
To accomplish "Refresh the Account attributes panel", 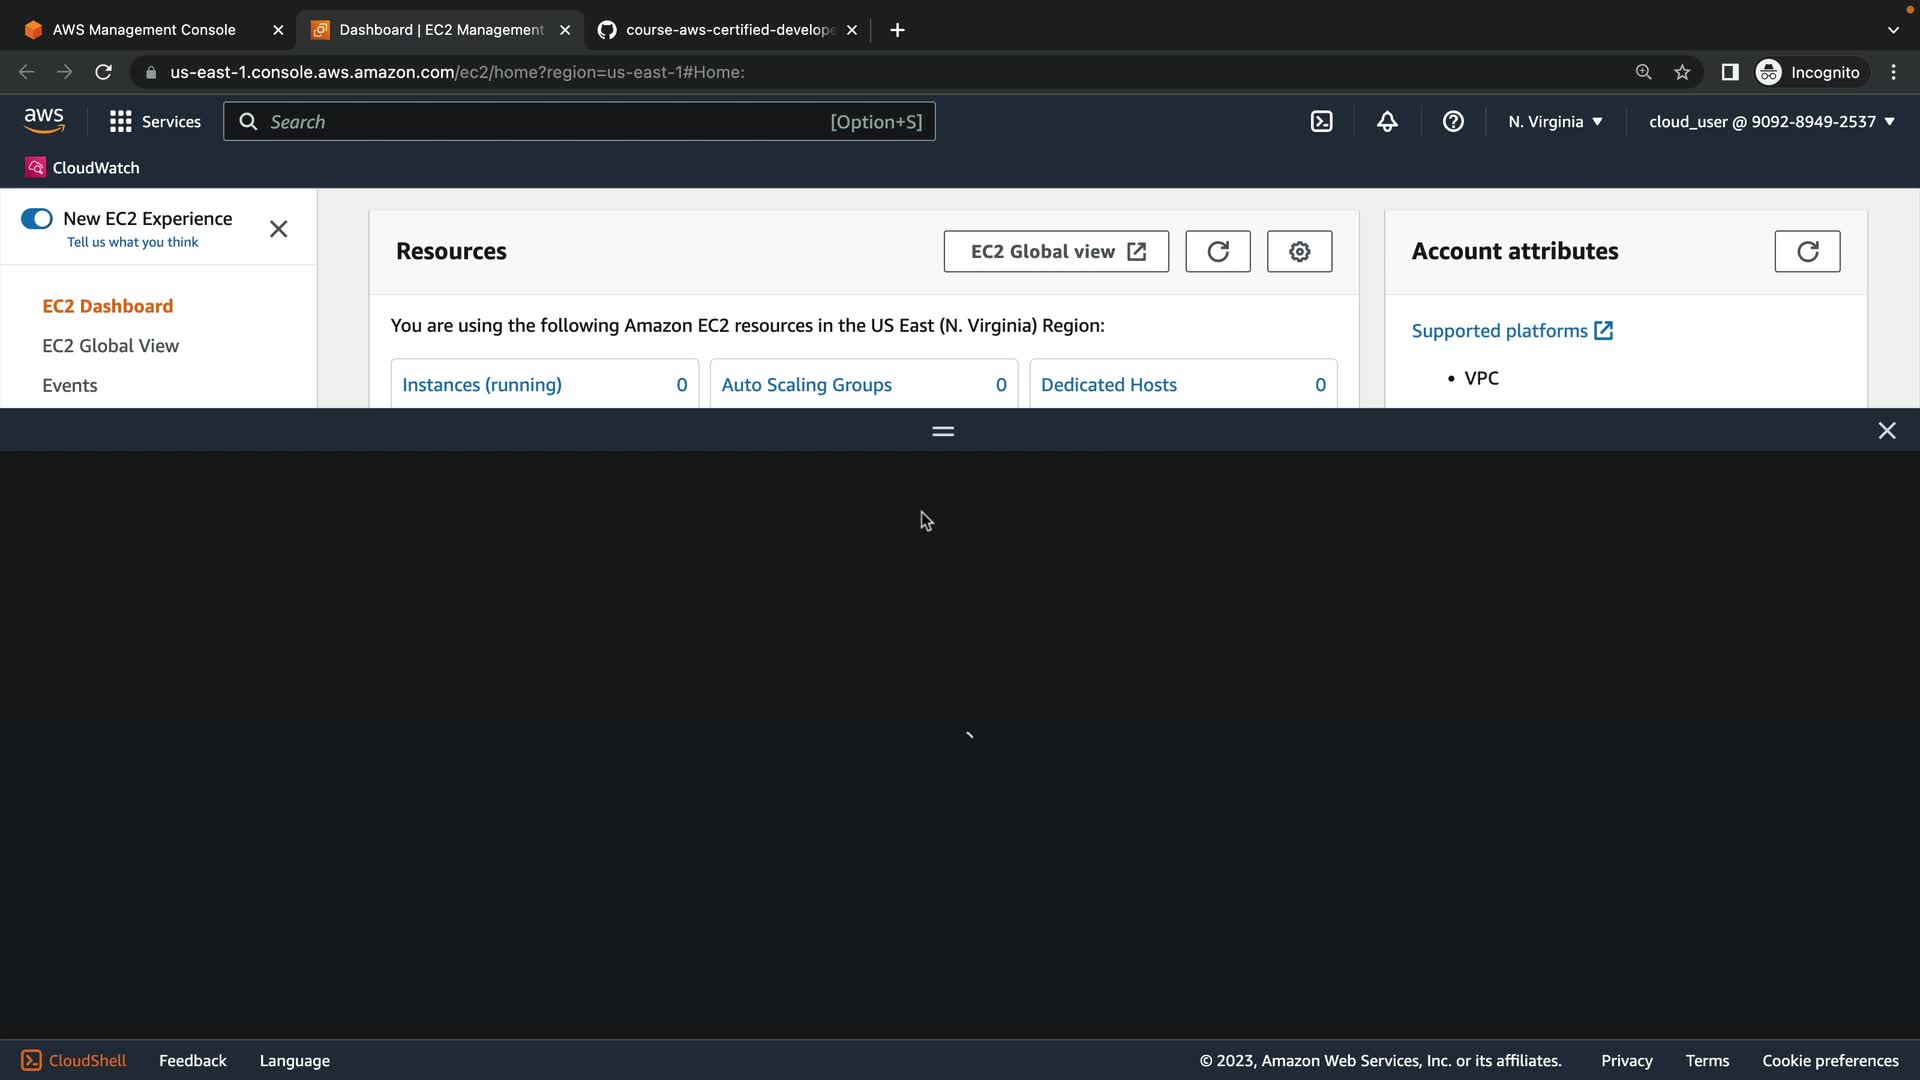I will tap(1806, 251).
